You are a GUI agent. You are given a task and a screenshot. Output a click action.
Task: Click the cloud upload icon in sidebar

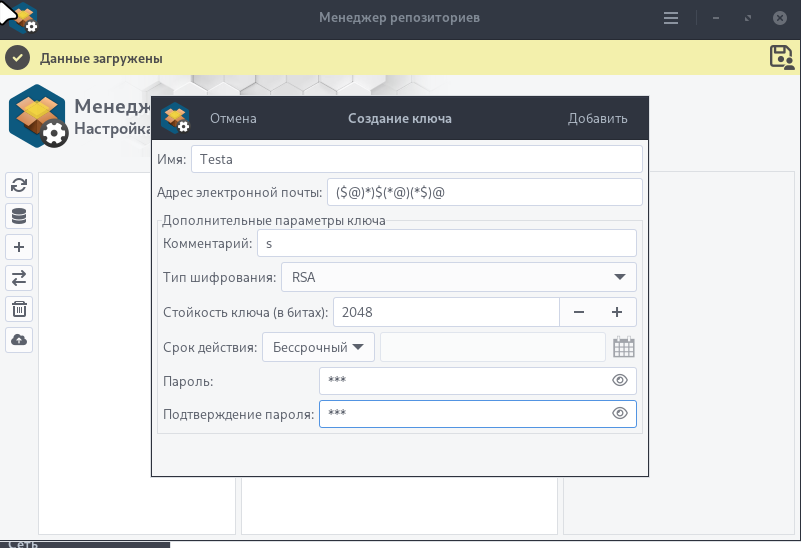(x=19, y=340)
